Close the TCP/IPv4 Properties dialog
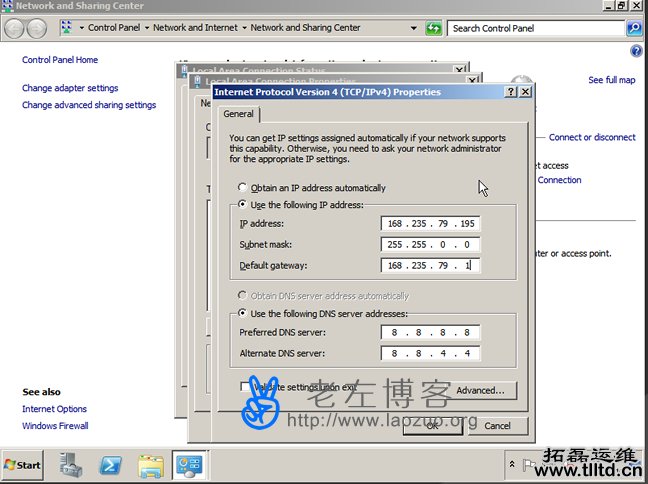The image size is (648, 484). pos(525,92)
